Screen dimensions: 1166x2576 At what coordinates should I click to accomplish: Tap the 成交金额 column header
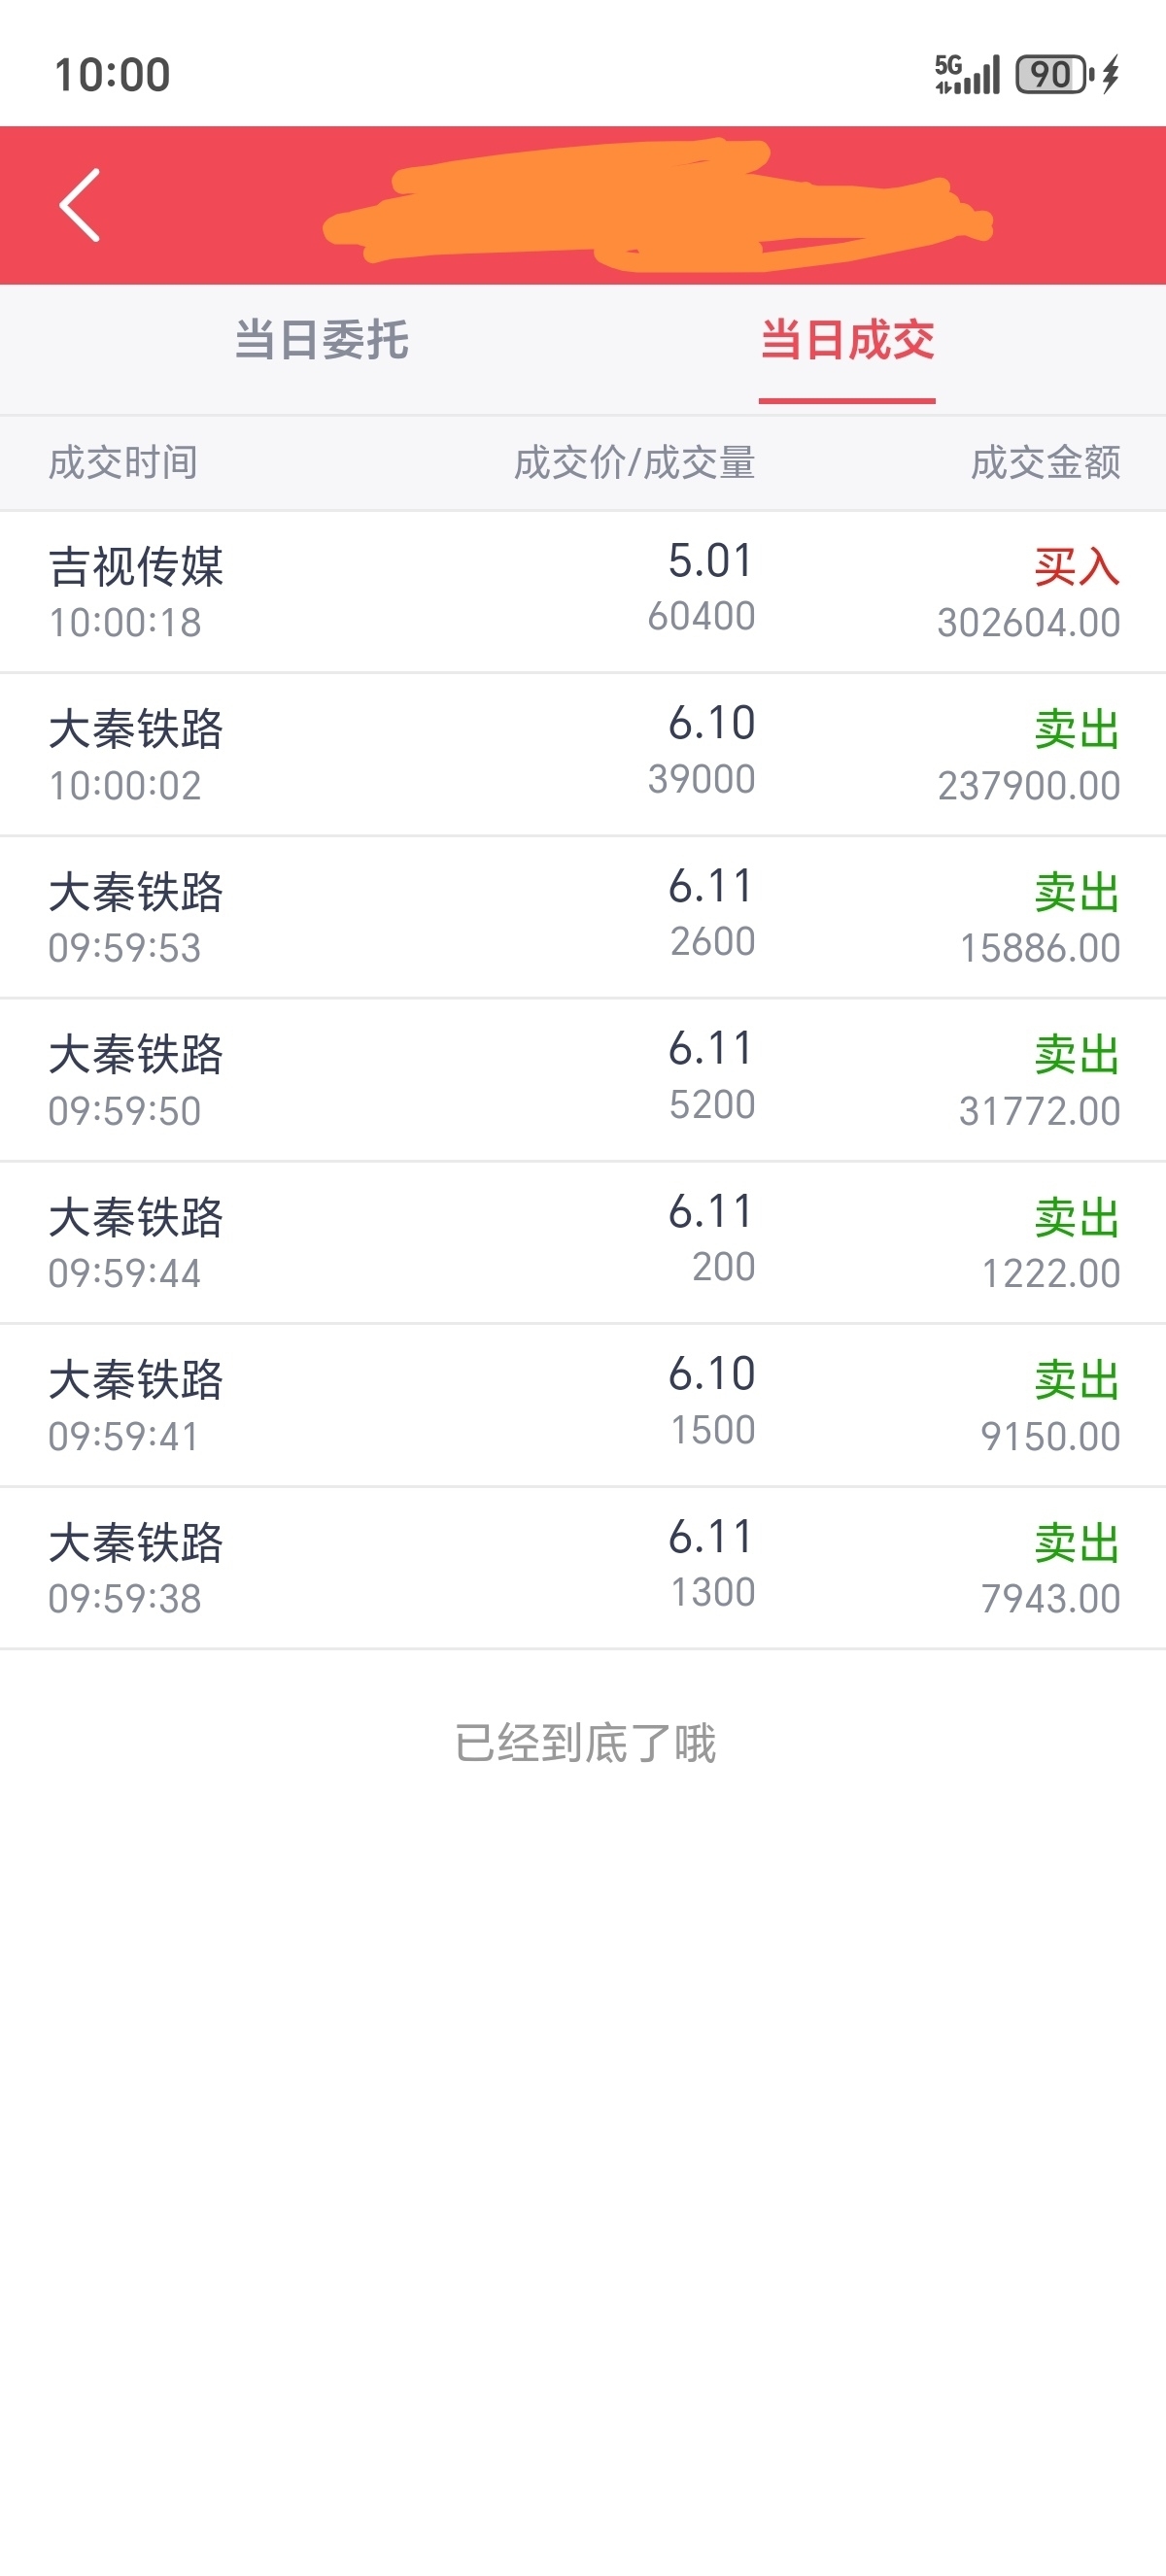click(x=1045, y=463)
